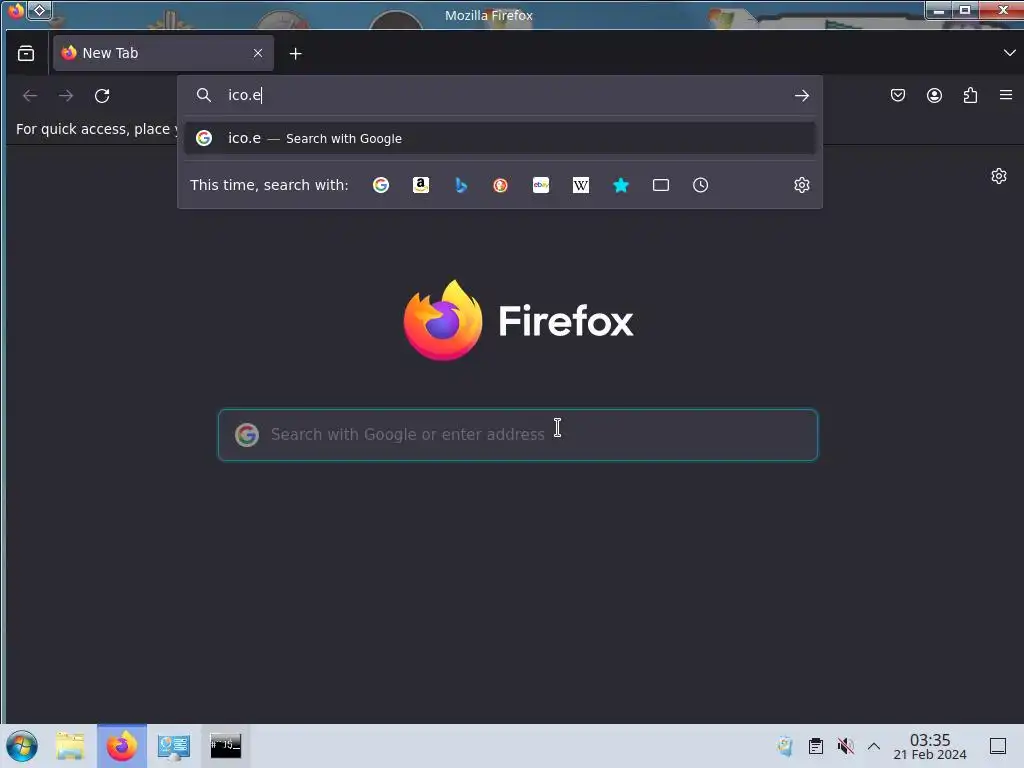The width and height of the screenshot is (1024, 768).
Task: Search this time with DuckDuckGo
Action: [x=501, y=185]
